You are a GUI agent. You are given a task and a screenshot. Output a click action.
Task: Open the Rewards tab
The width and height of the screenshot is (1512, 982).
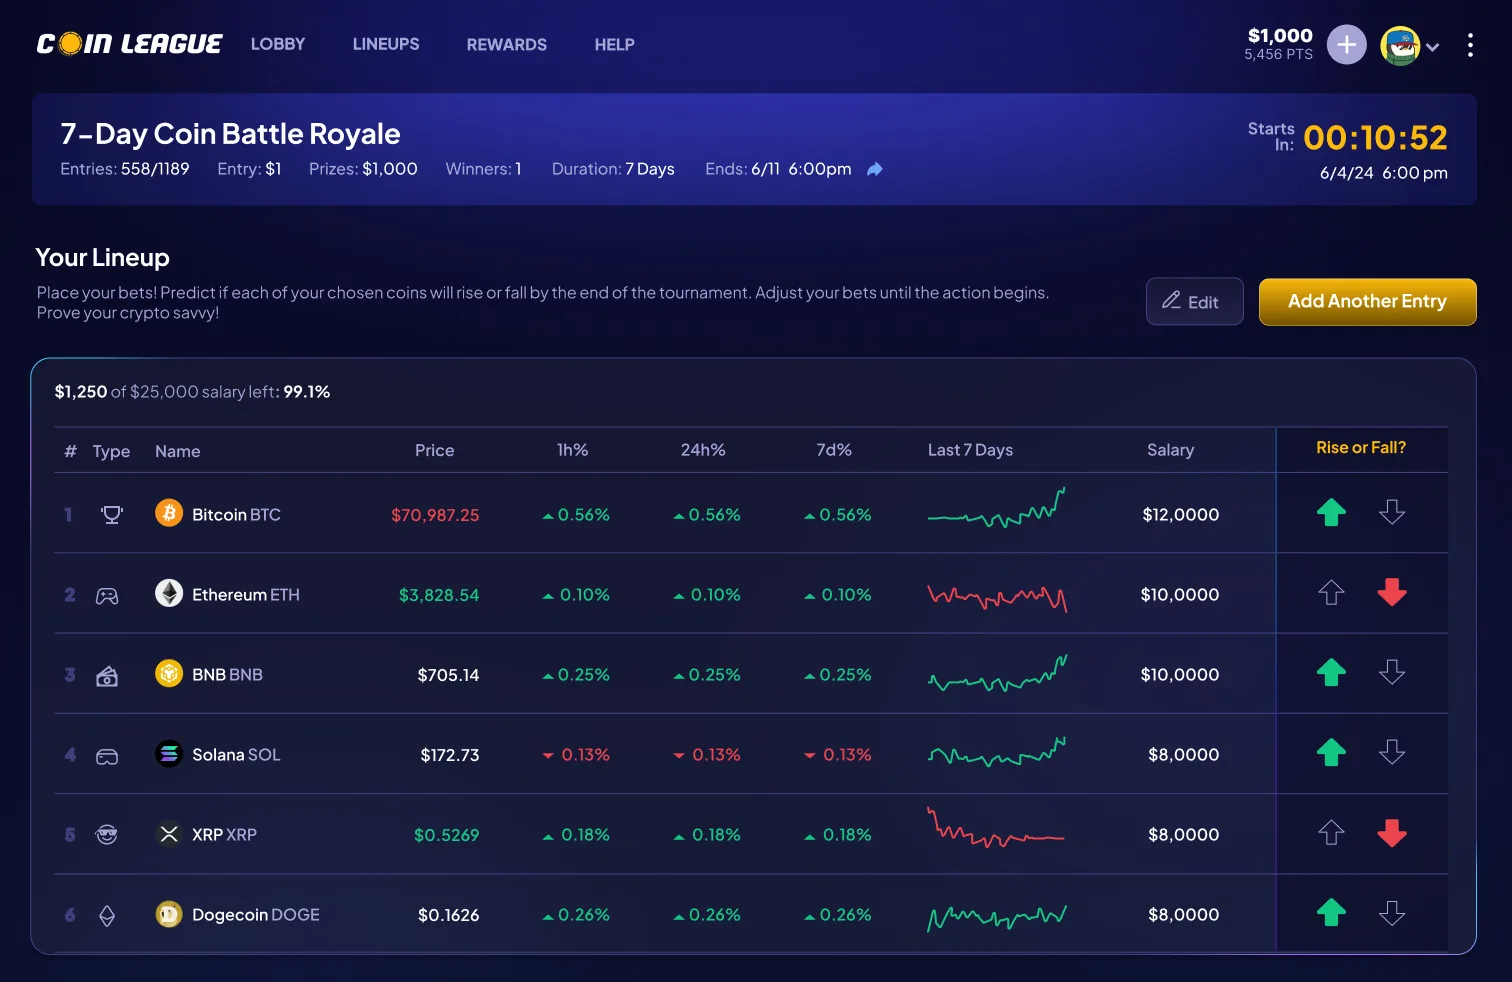point(507,45)
